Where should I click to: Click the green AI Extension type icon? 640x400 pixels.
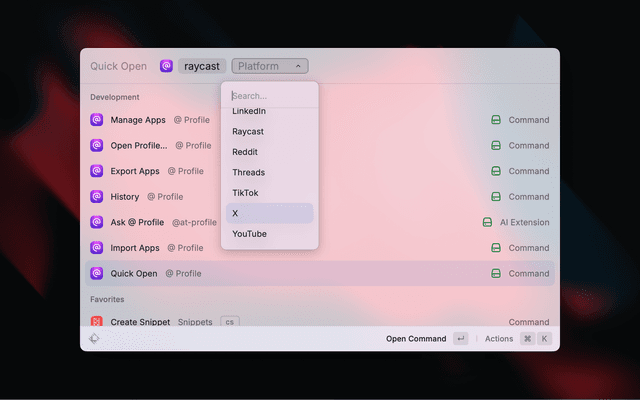[x=487, y=222]
